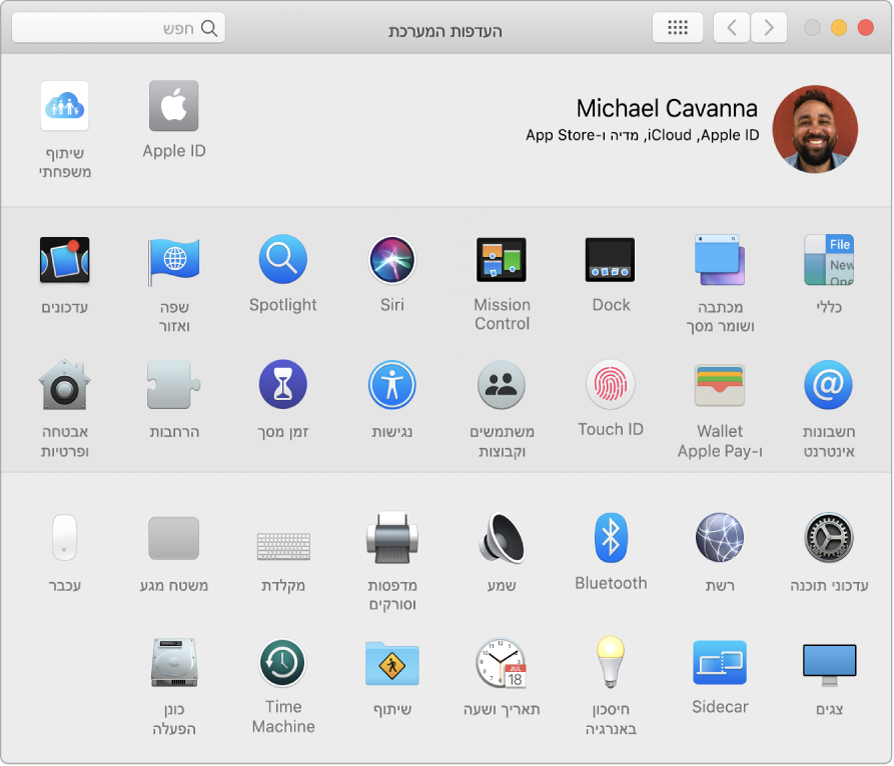The width and height of the screenshot is (894, 766).
Task: Click the yellow minimize window button
Action: (x=839, y=27)
